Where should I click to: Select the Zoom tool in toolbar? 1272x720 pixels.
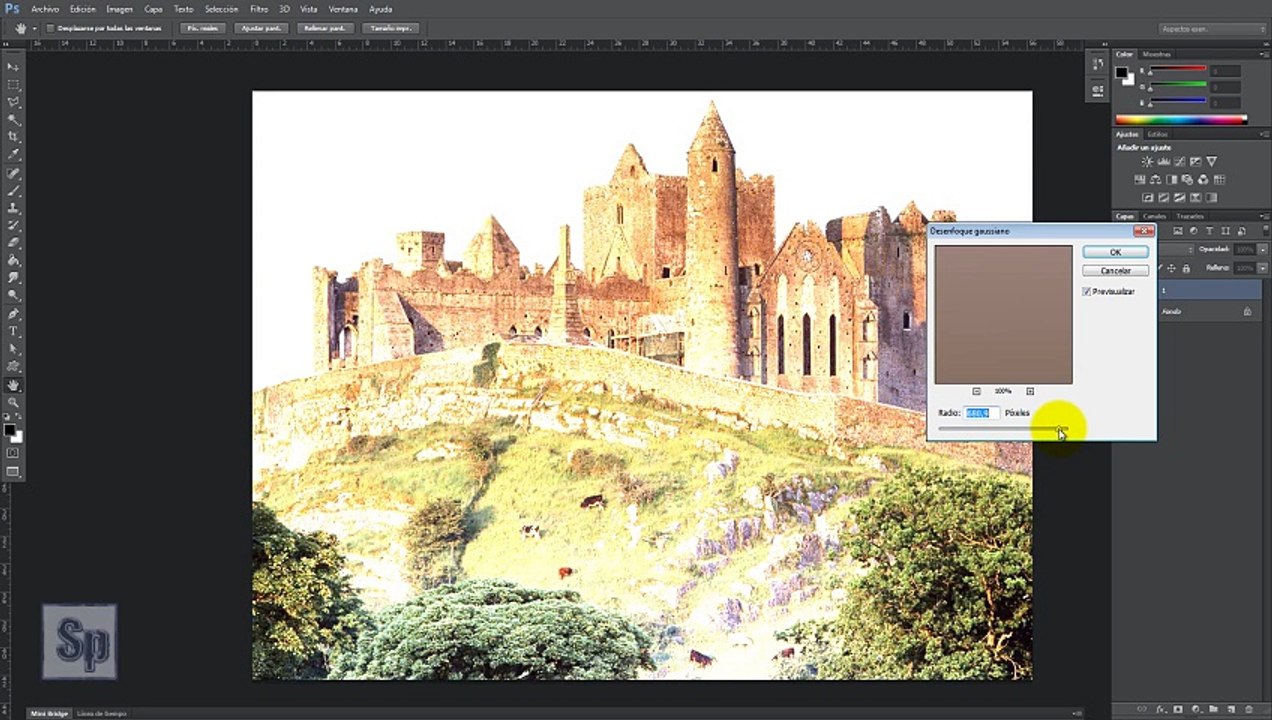coord(14,402)
